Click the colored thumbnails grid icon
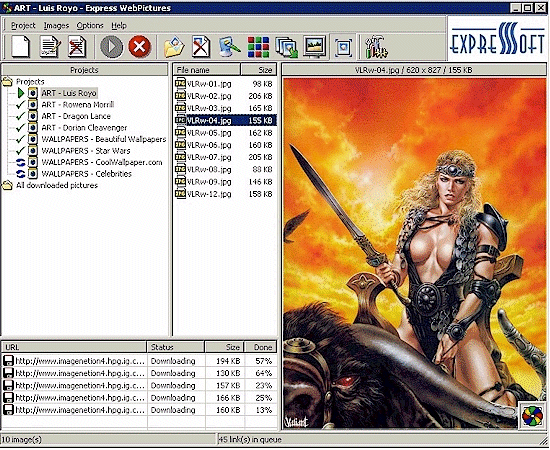550x450 pixels. point(259,46)
